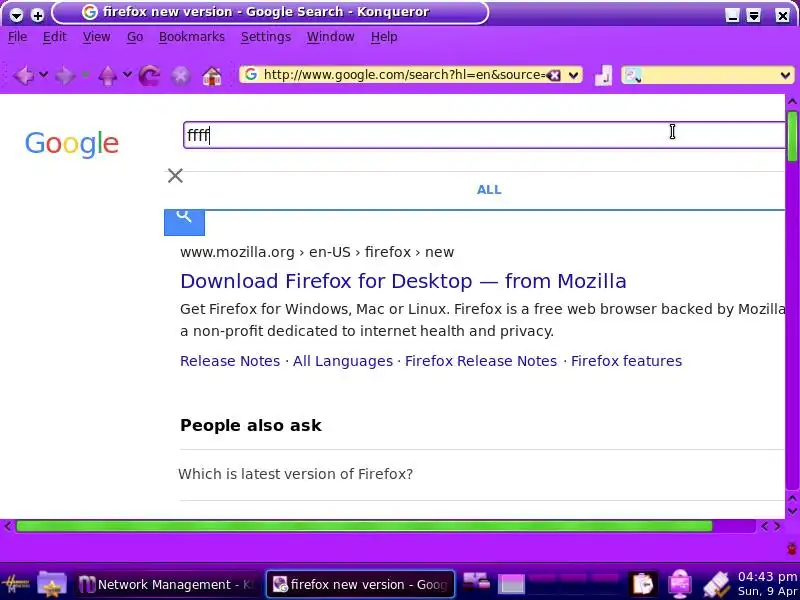Select the ALL results tab
Viewport: 800px width, 600px height.
click(x=489, y=190)
